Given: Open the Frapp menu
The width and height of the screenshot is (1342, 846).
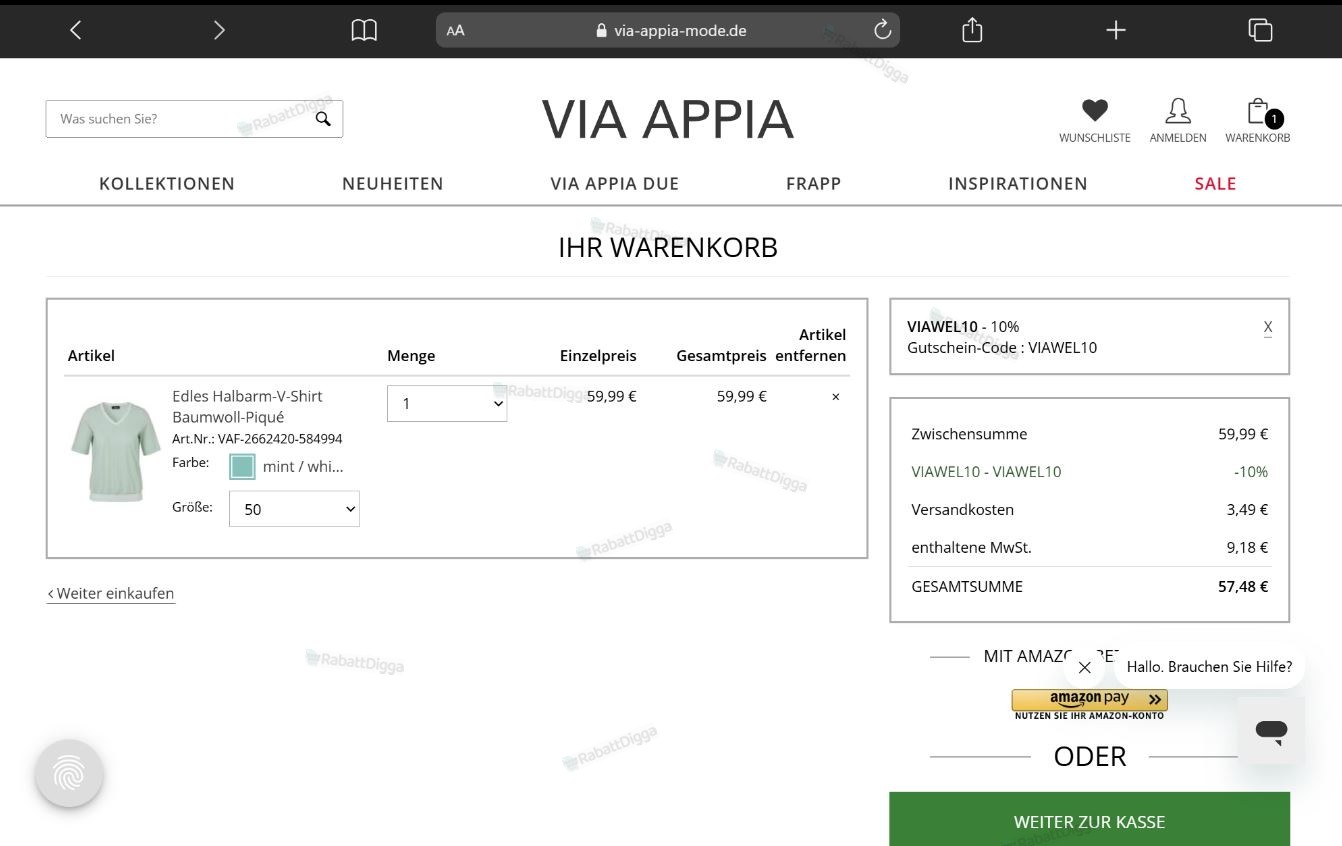Looking at the screenshot, I should (814, 184).
